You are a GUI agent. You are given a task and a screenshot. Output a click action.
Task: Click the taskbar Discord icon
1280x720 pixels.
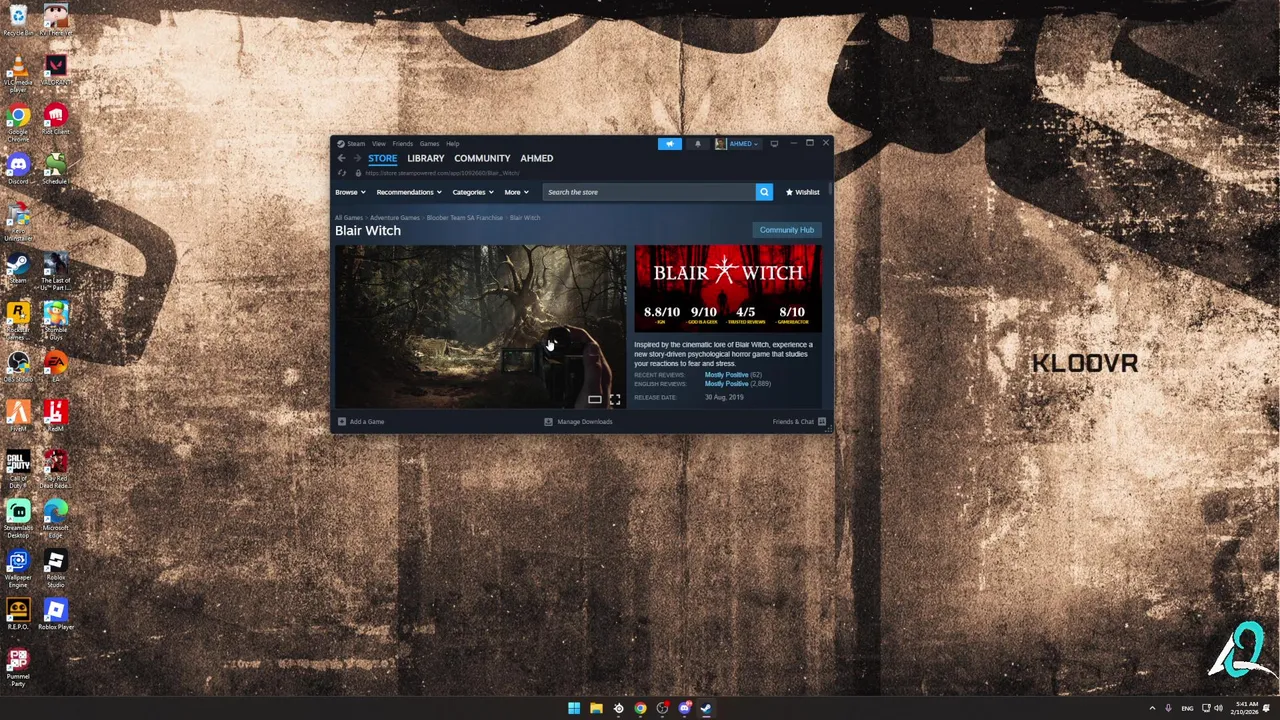click(684, 708)
